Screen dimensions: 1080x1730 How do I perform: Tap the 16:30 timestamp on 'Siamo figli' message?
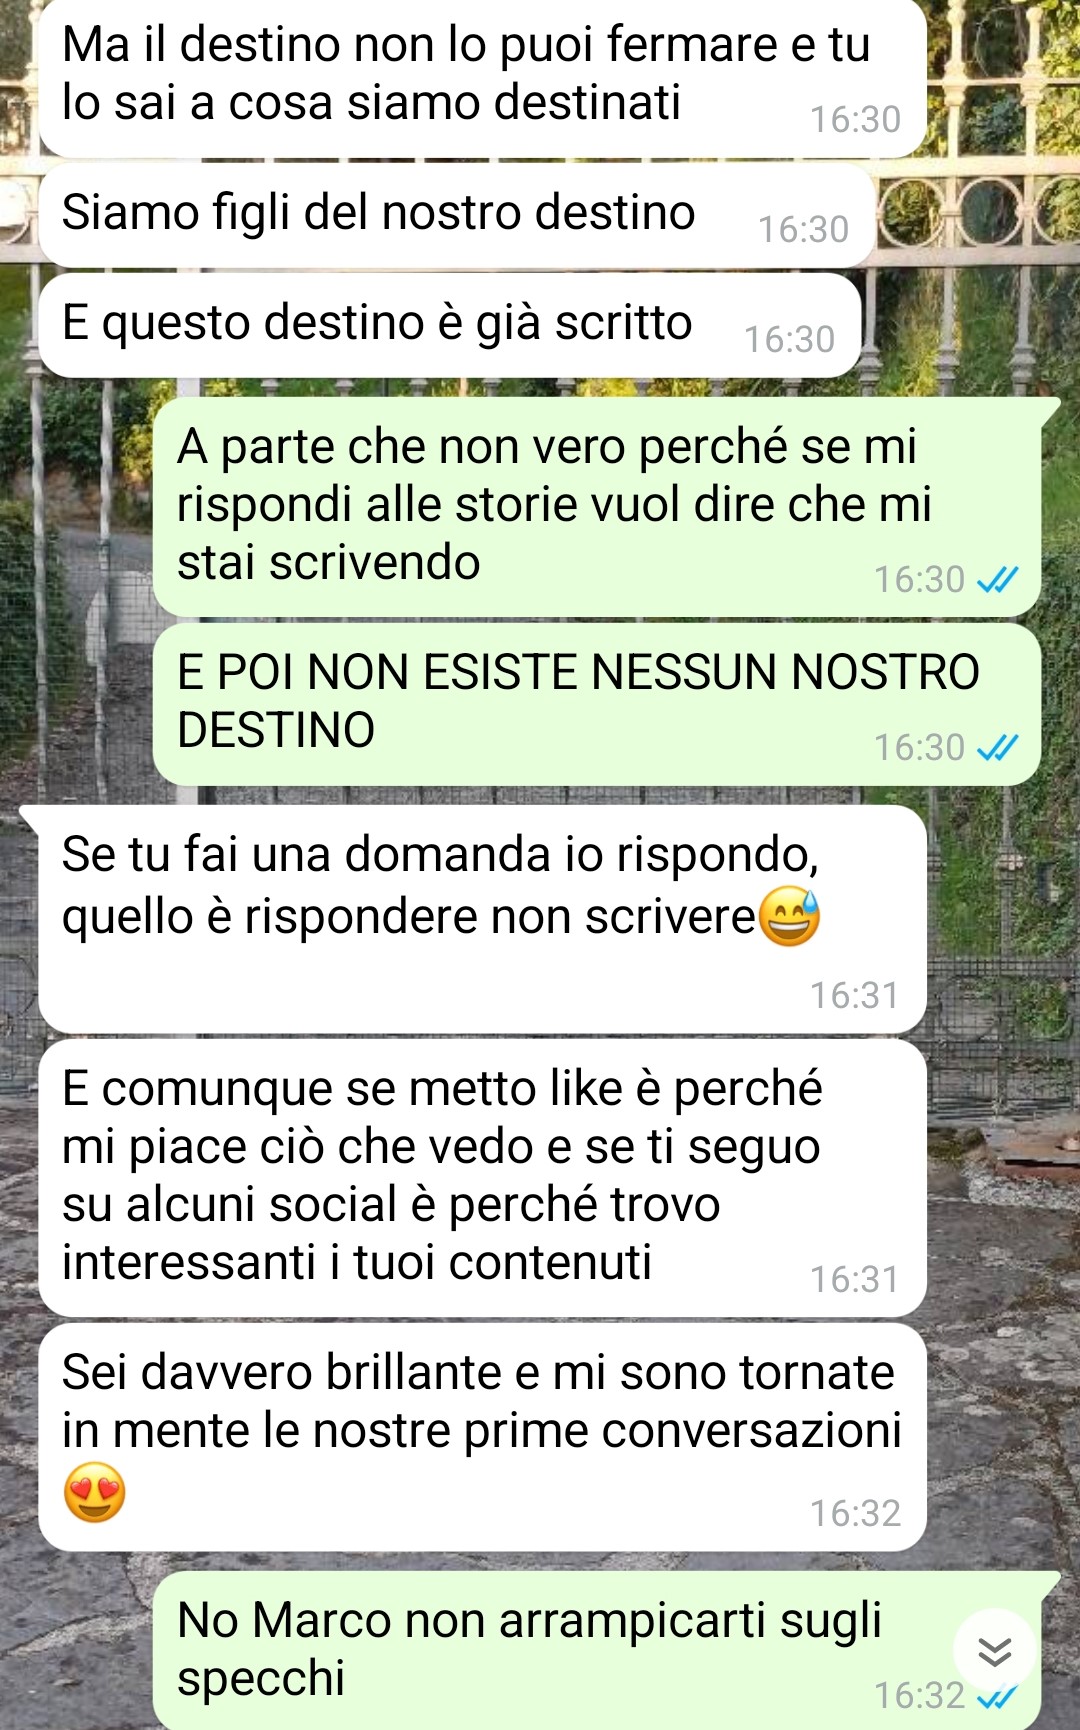[803, 229]
